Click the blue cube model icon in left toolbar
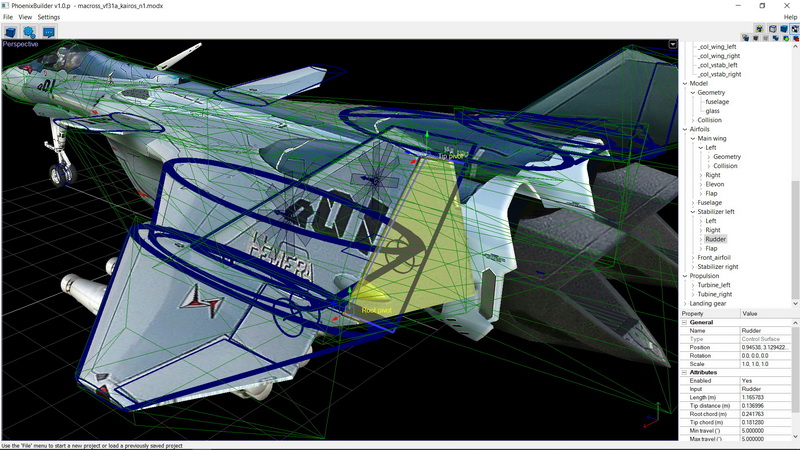Viewport: 800px width, 450px height. tap(10, 32)
